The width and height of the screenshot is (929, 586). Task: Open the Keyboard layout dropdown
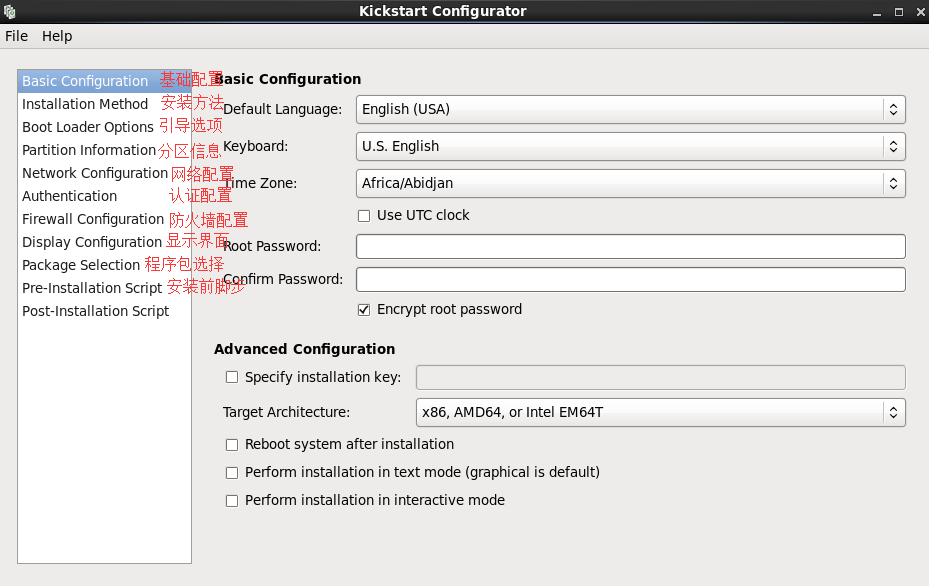click(630, 146)
